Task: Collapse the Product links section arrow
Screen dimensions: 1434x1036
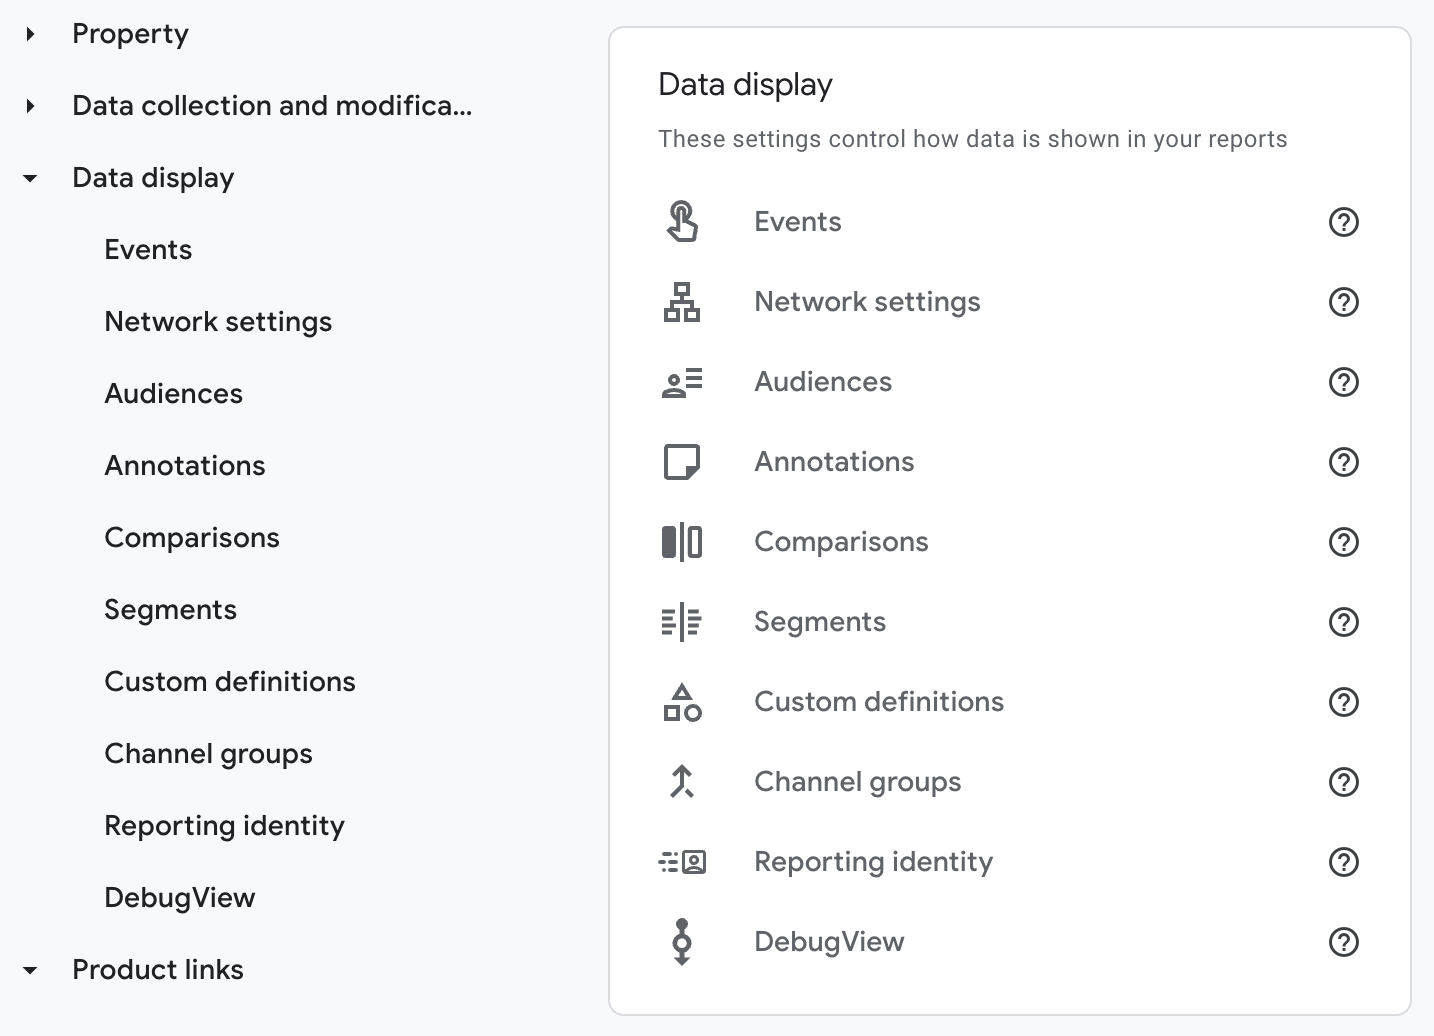Action: [31, 970]
